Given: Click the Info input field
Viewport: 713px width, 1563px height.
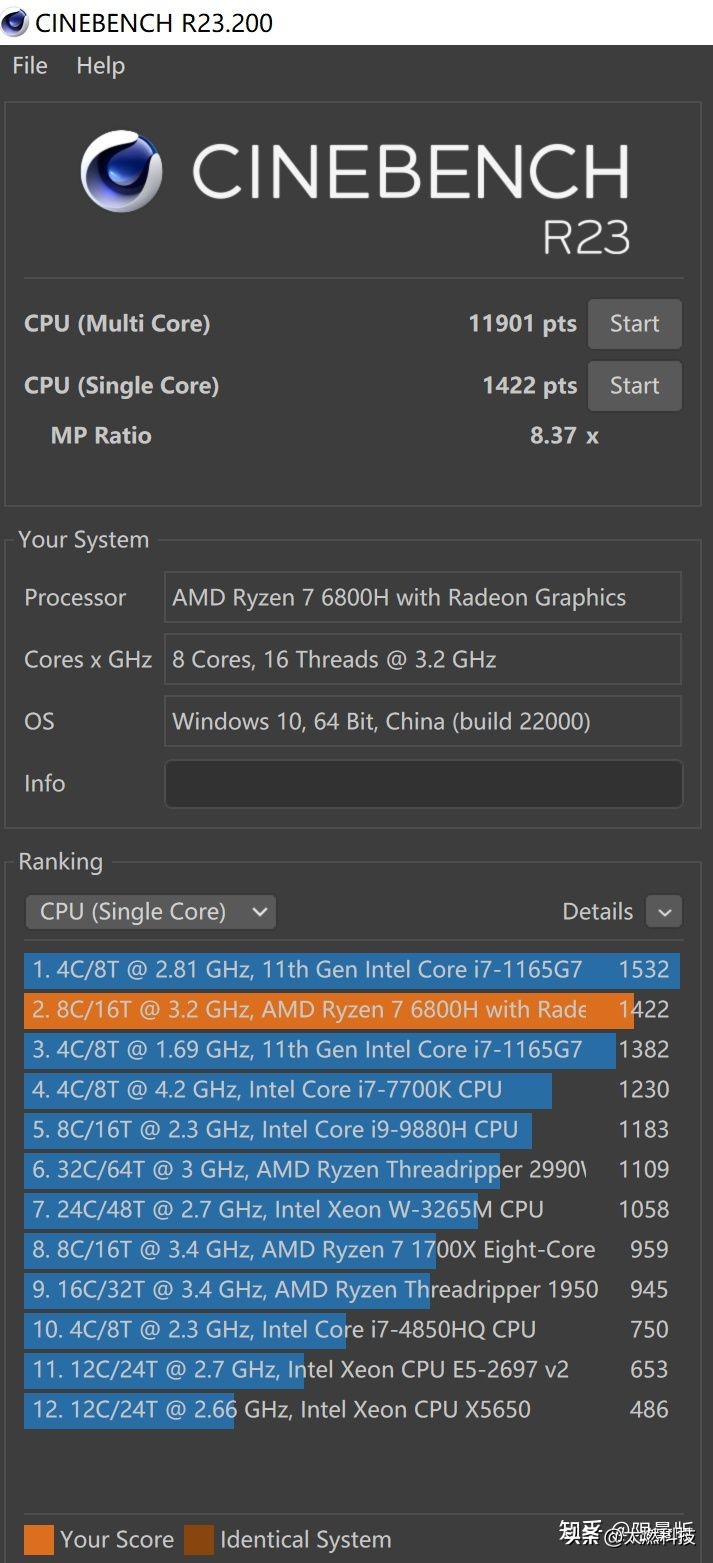Looking at the screenshot, I should click(x=423, y=783).
